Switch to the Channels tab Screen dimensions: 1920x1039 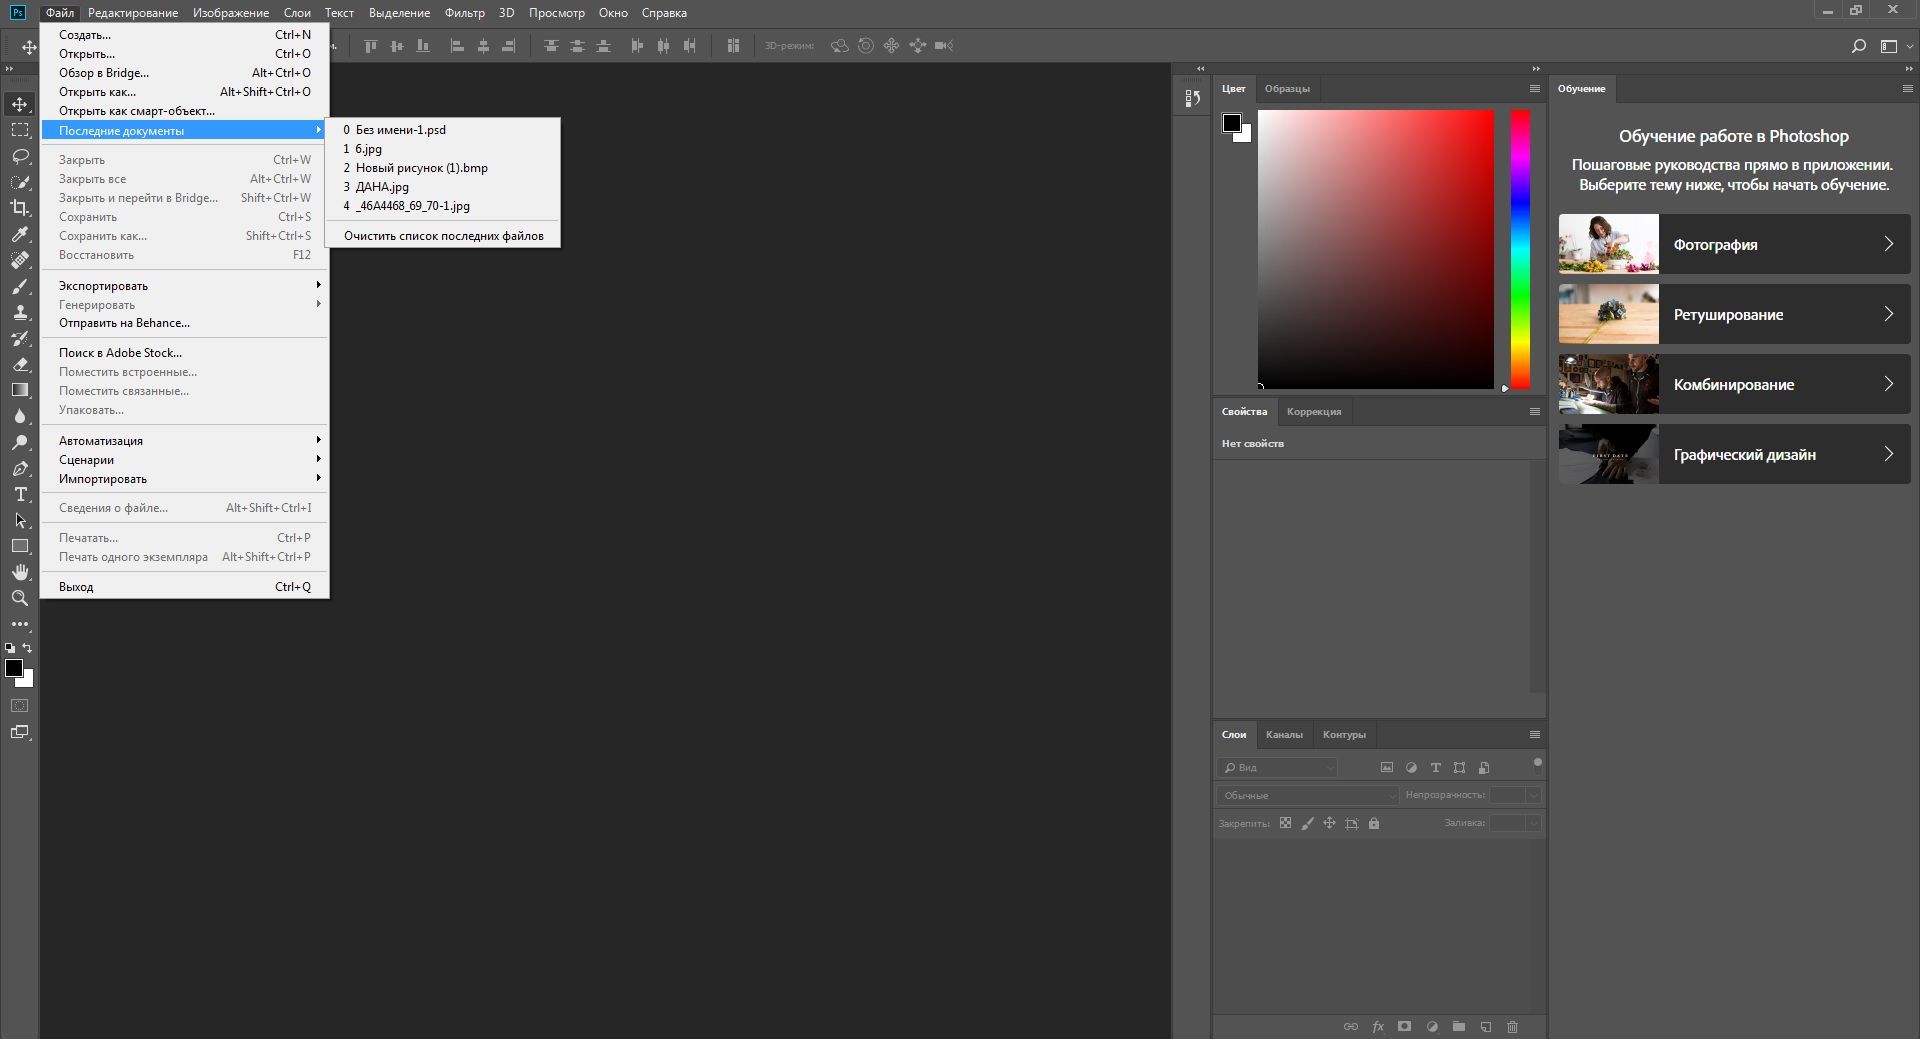coord(1284,735)
